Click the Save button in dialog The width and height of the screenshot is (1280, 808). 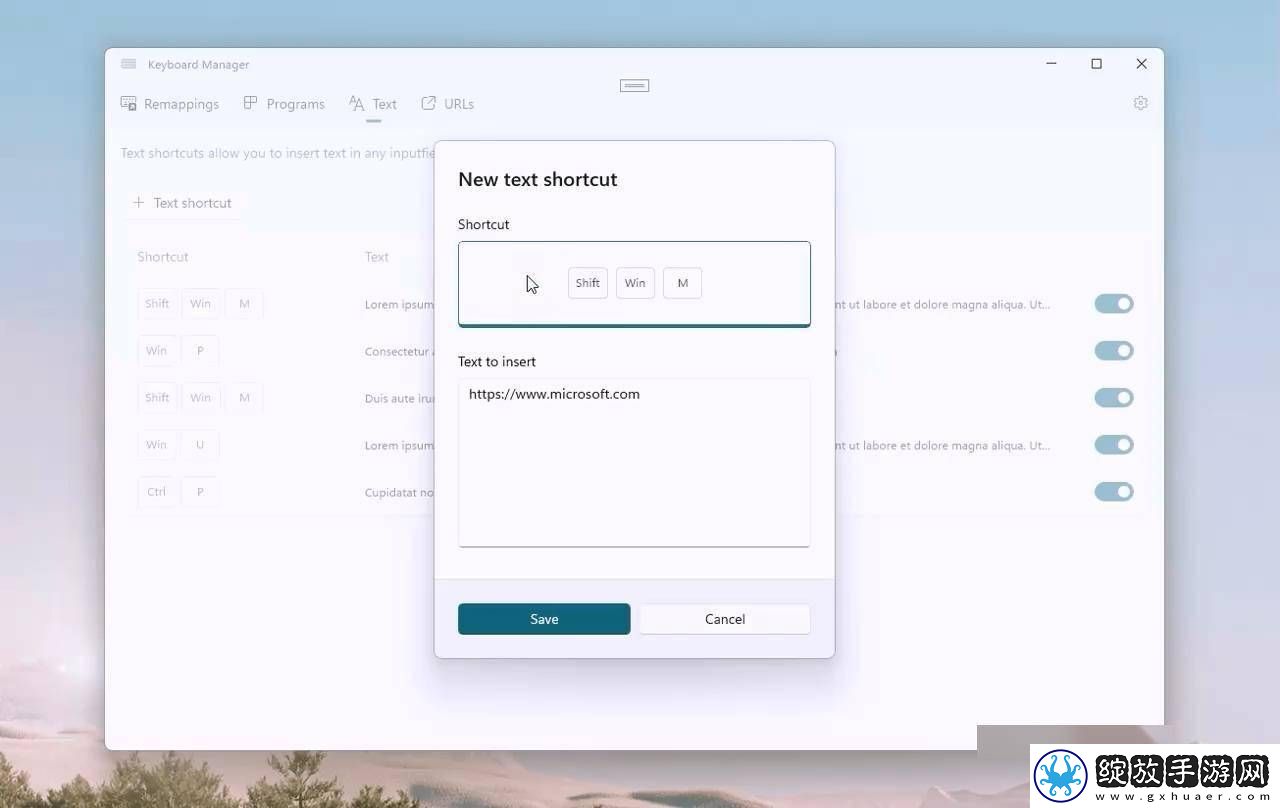coord(544,619)
